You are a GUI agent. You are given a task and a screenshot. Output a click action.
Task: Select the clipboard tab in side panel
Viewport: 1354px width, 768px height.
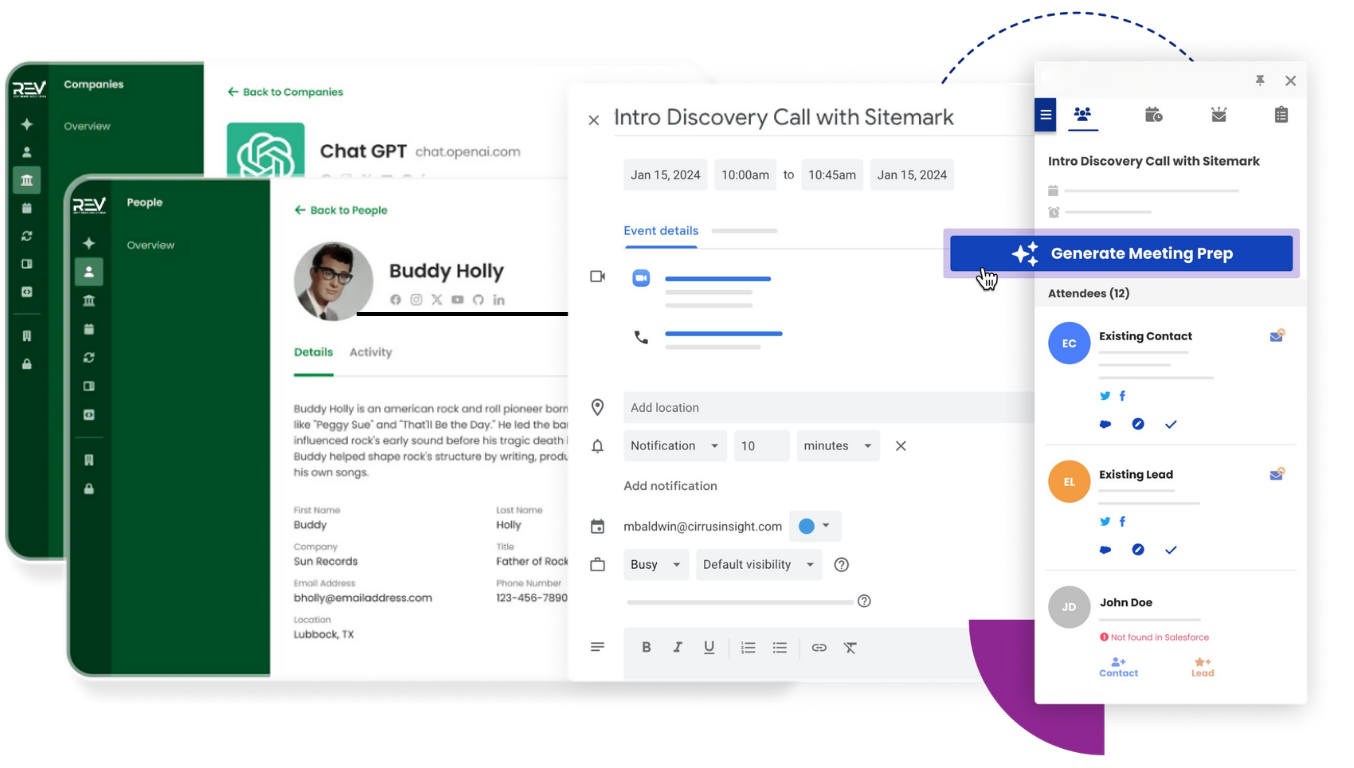point(1281,115)
